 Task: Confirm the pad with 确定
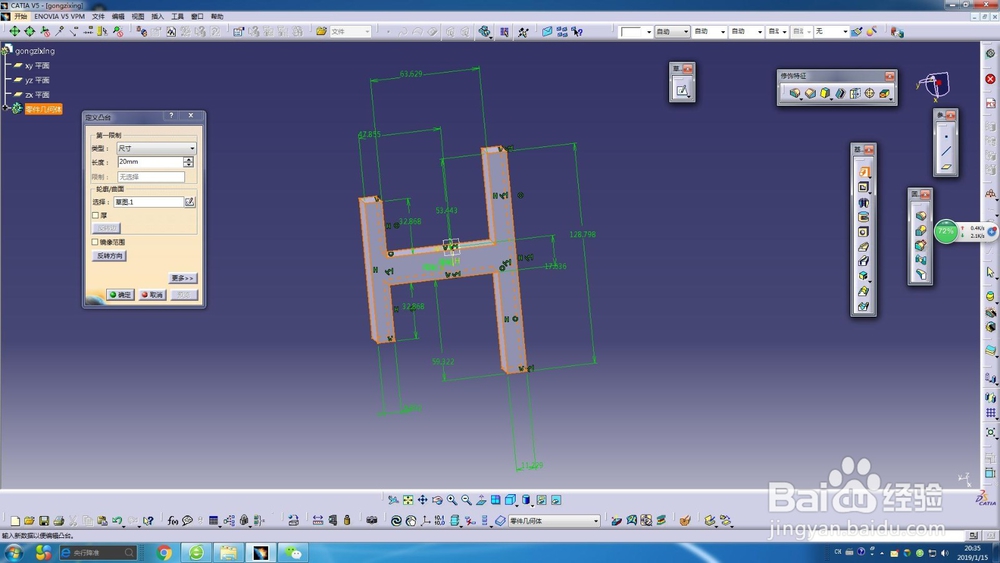click(120, 295)
